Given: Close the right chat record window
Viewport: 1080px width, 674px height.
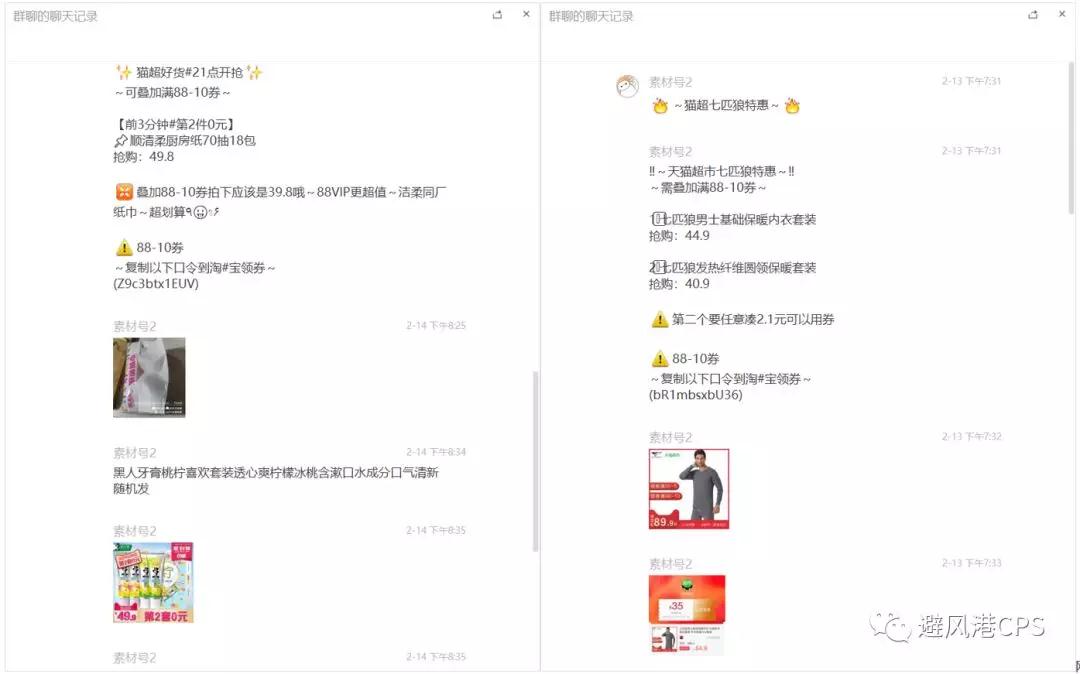Looking at the screenshot, I should click(1062, 14).
